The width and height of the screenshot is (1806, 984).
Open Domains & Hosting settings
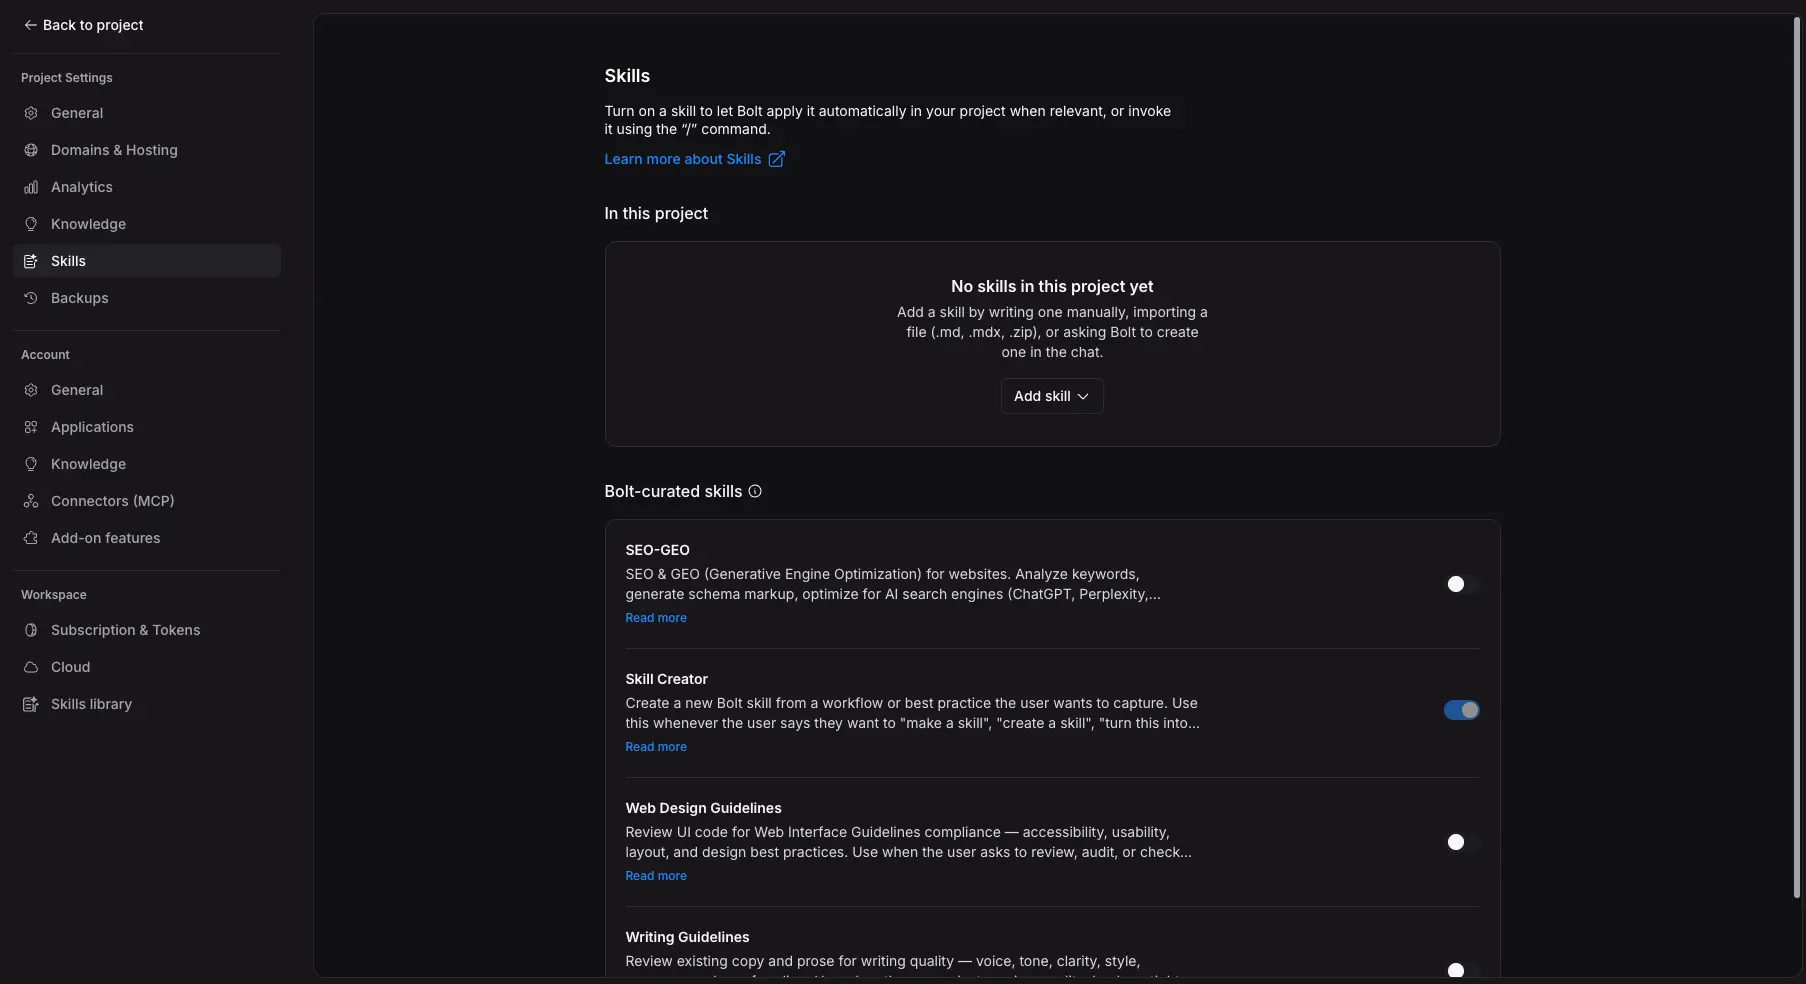(x=147, y=150)
